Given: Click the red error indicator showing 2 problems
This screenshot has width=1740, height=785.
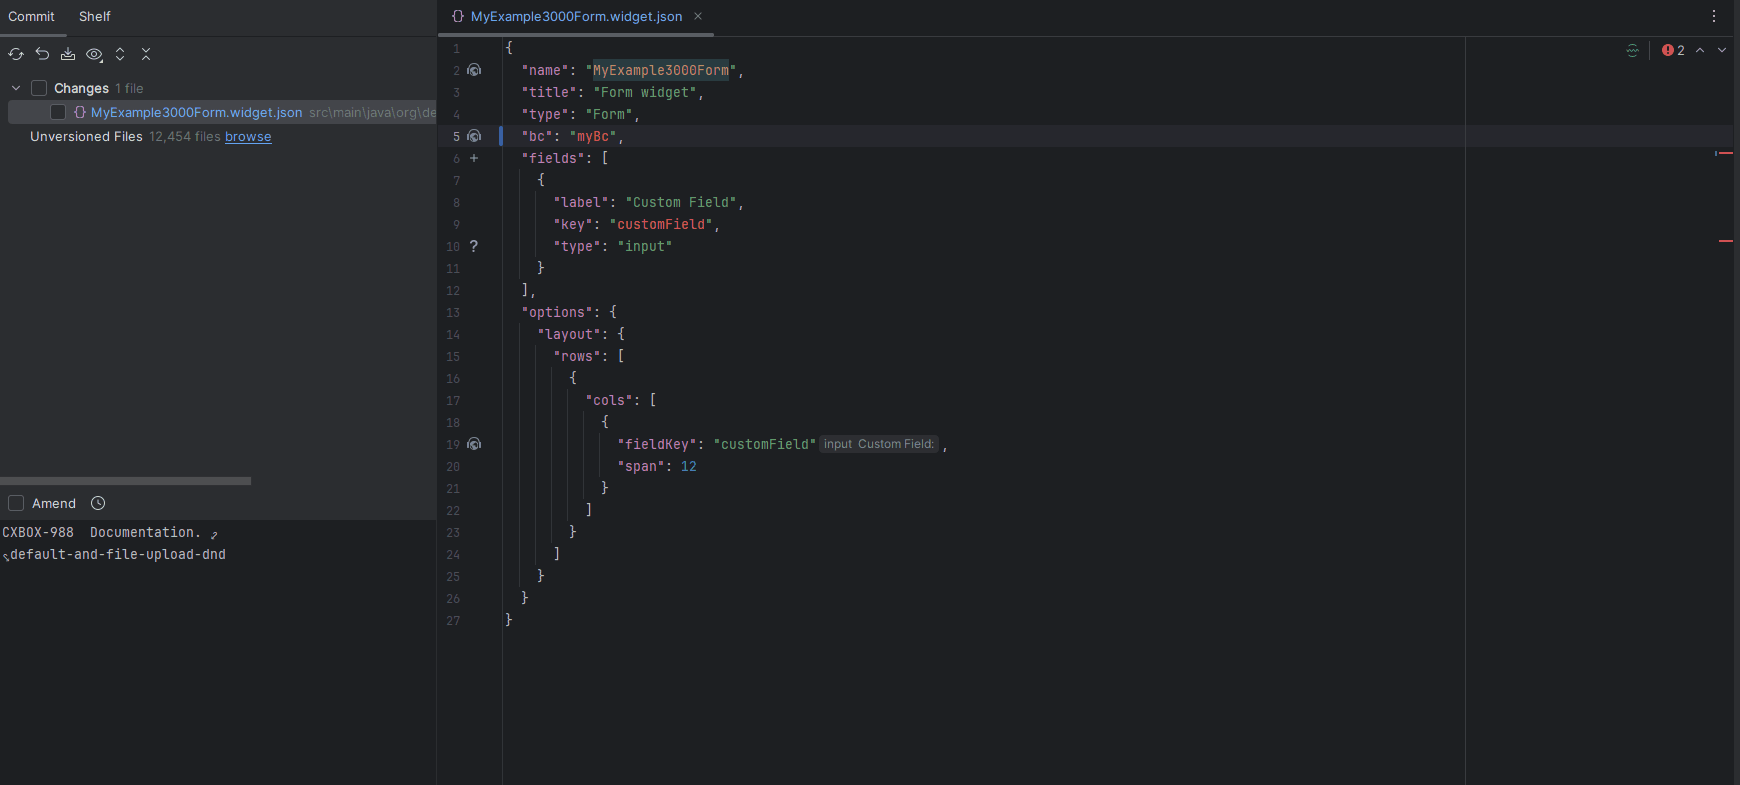Looking at the screenshot, I should pos(1673,50).
